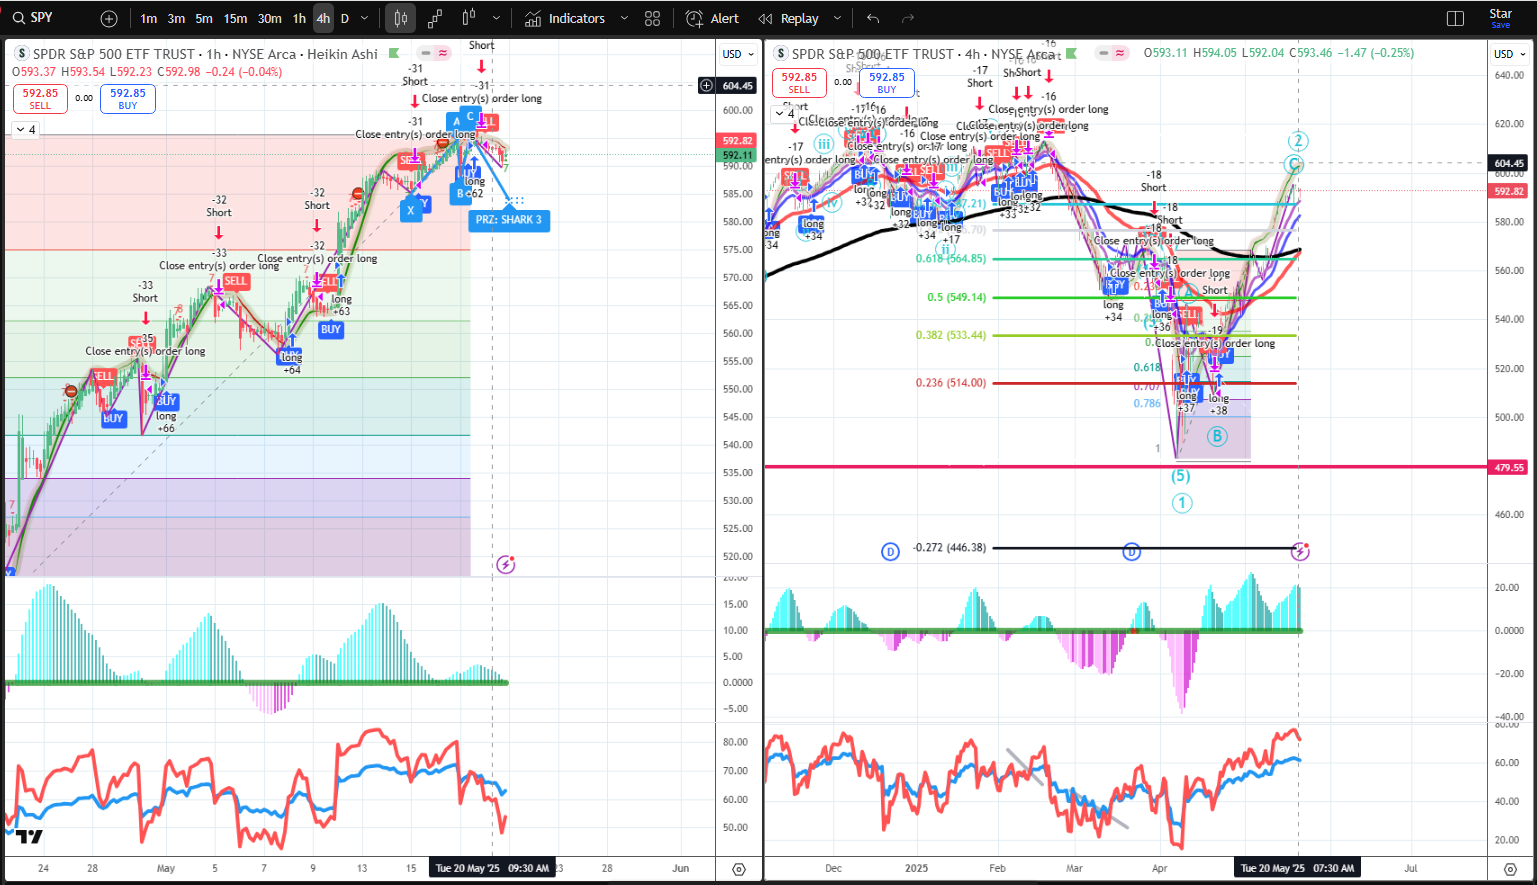Expand the favorite indicators dropdown arrow
Screen dimensions: 1537x885
[x=625, y=18]
